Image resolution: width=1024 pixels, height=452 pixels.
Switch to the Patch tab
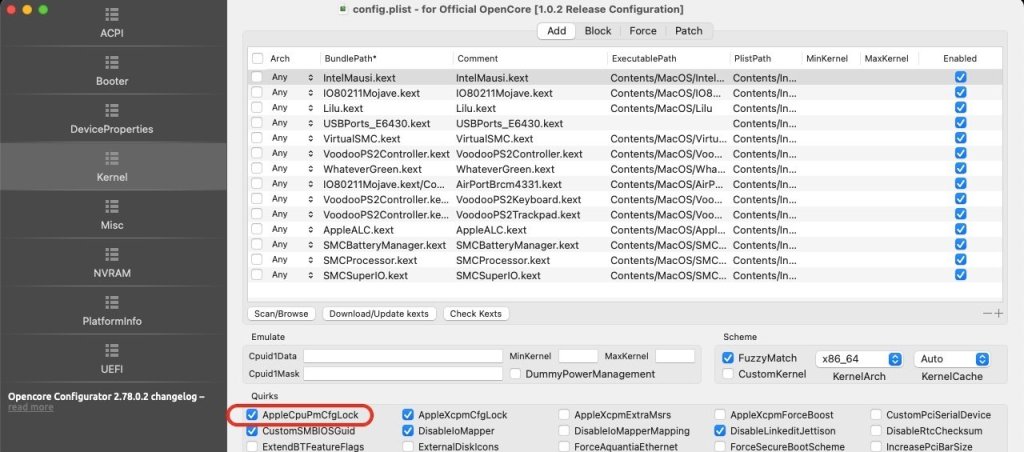(689, 31)
